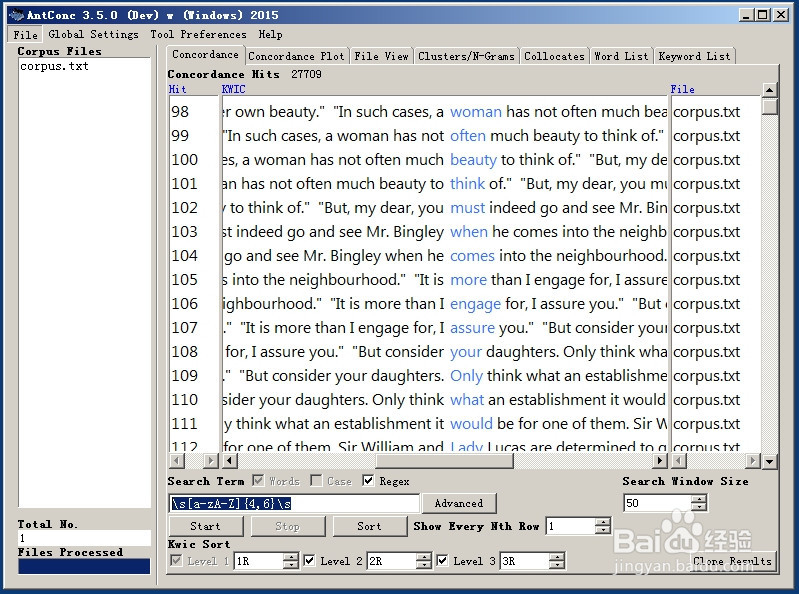The width and height of the screenshot is (799, 594).
Task: Open the File menu
Action: (25, 35)
